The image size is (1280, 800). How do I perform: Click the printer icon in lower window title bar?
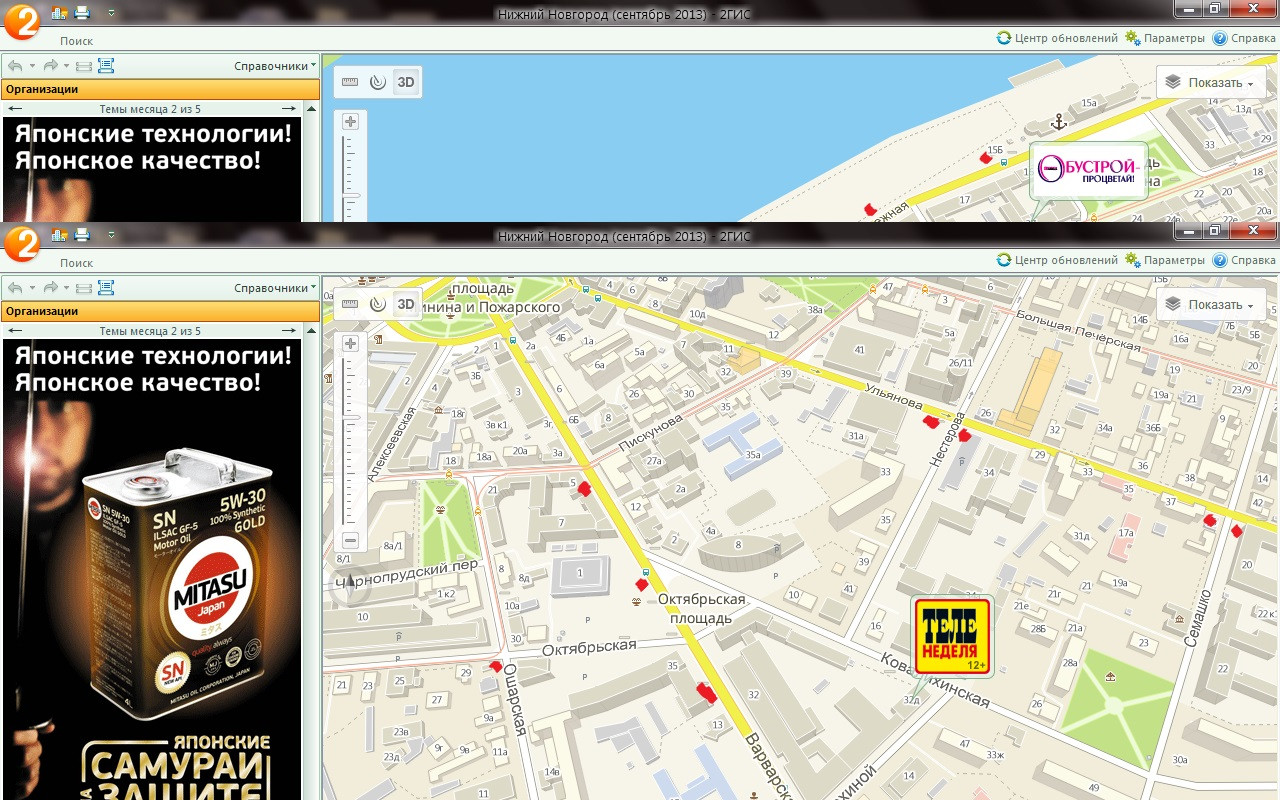(82, 235)
